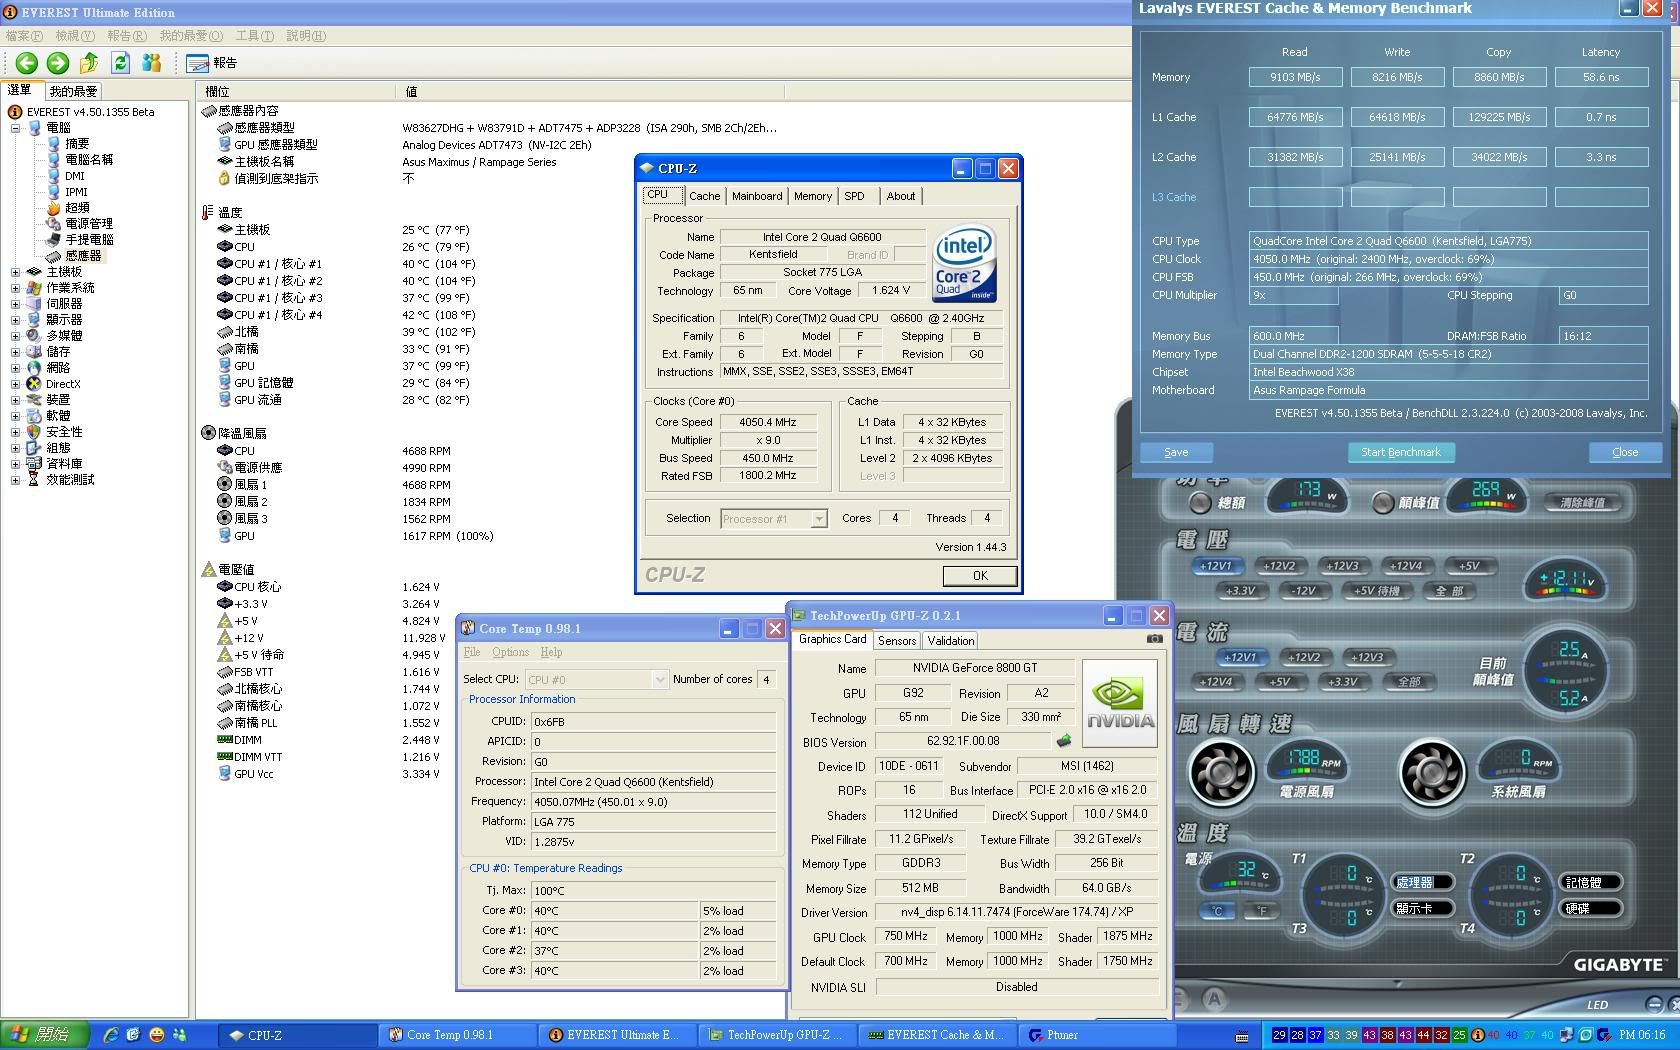Screen dimensions: 1680x1050
Task: Toggle the +5V 待機 voltage button
Action: tap(1376, 591)
